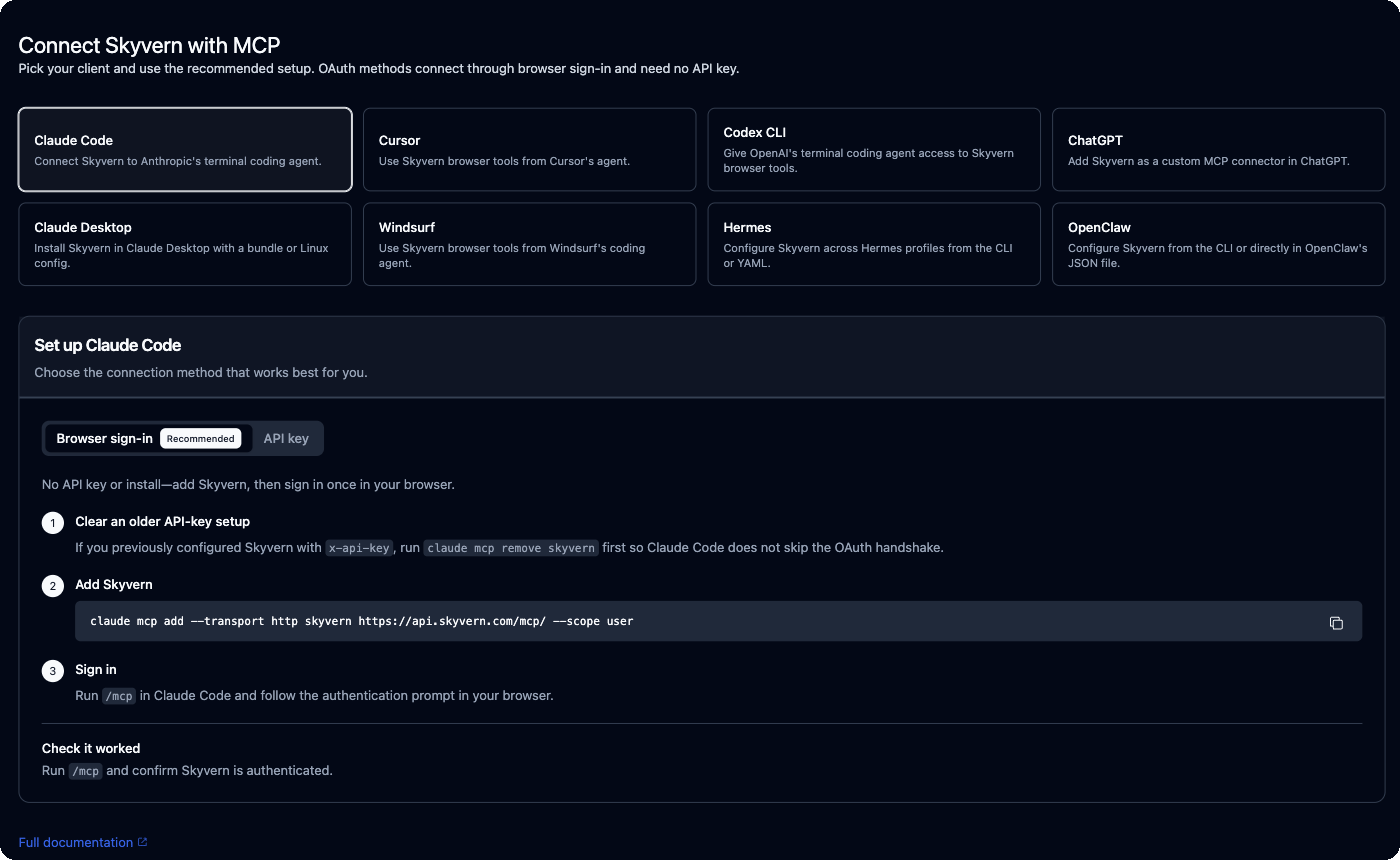Click the x-api-key inline code

pyautogui.click(x=359, y=548)
